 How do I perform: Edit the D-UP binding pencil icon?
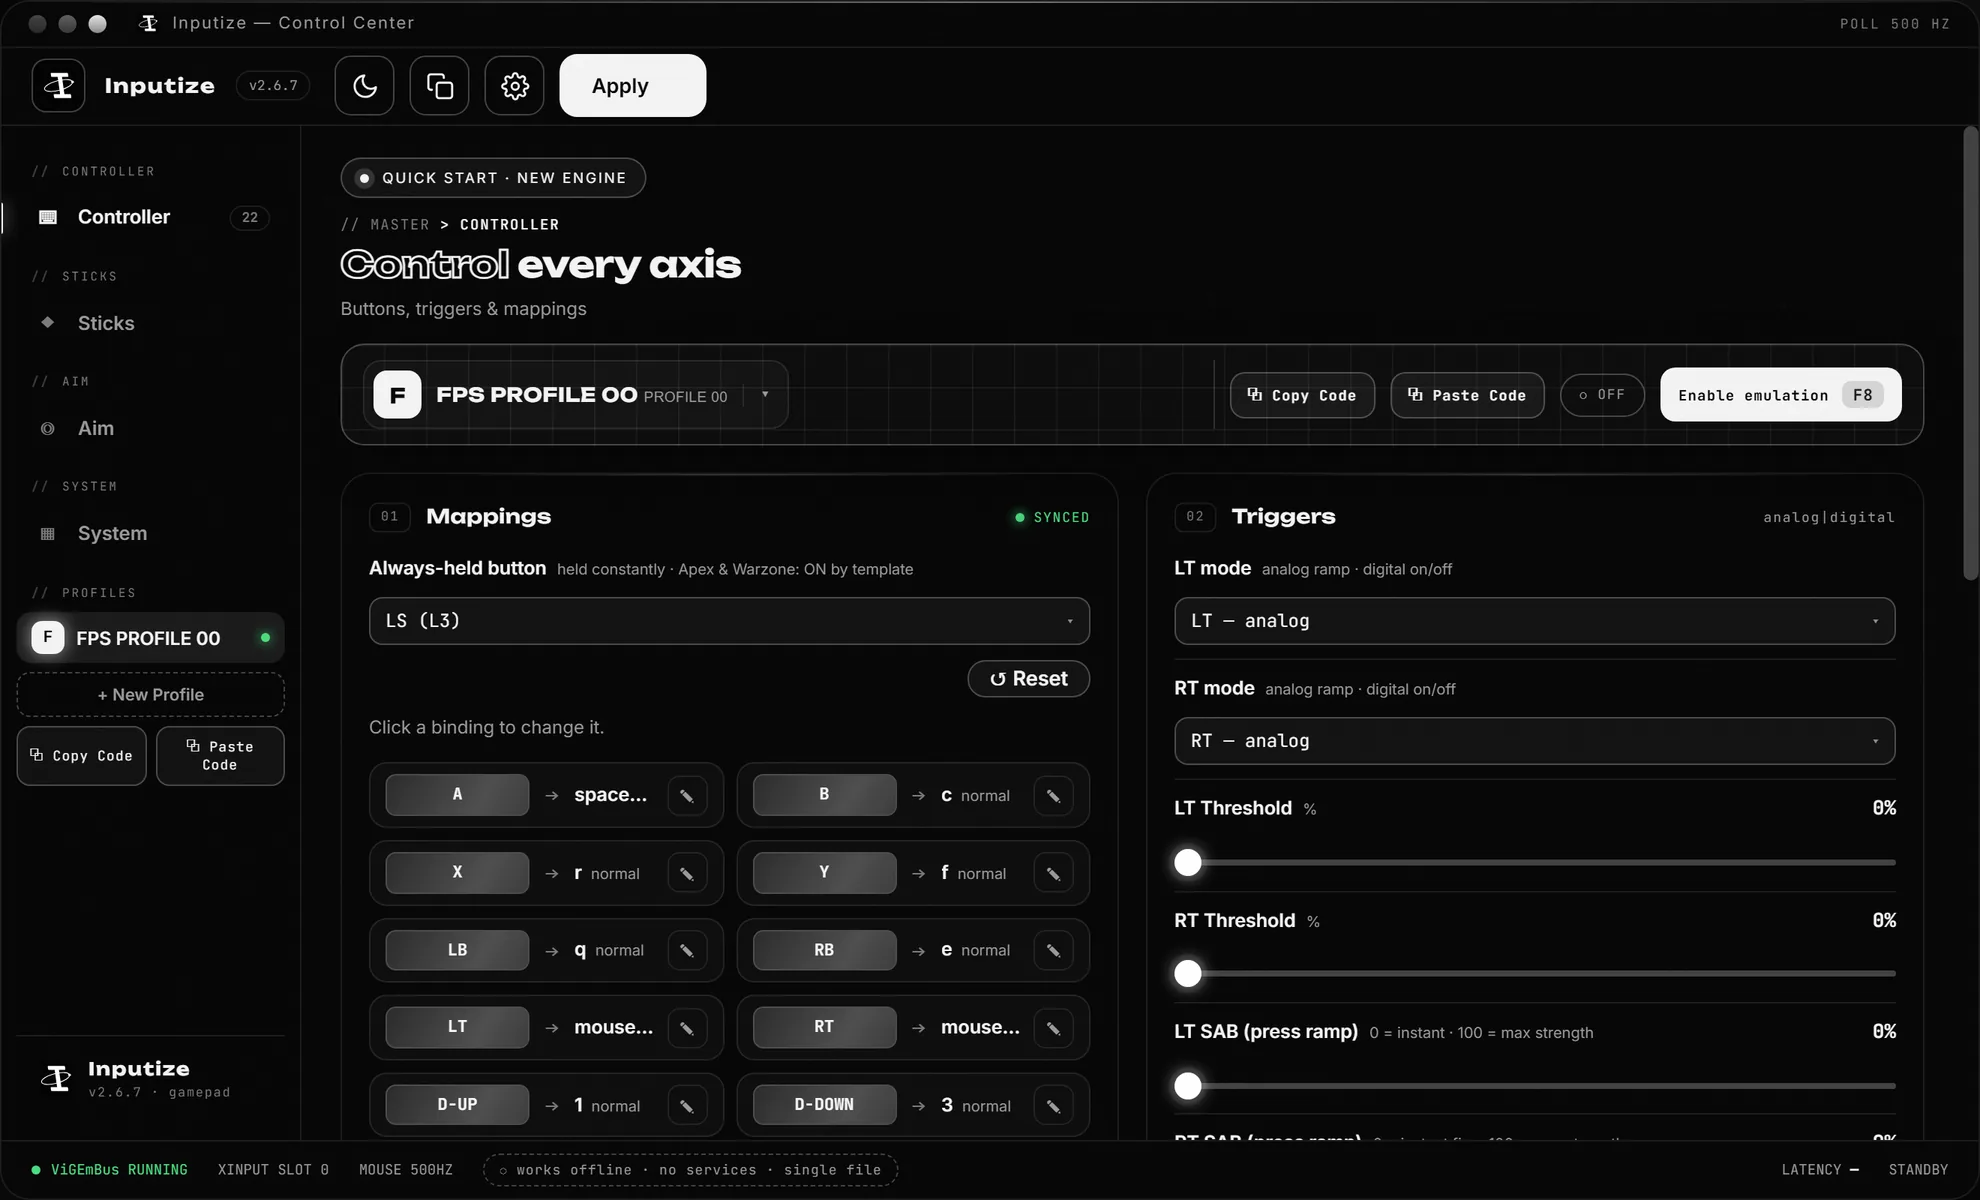(x=687, y=1106)
